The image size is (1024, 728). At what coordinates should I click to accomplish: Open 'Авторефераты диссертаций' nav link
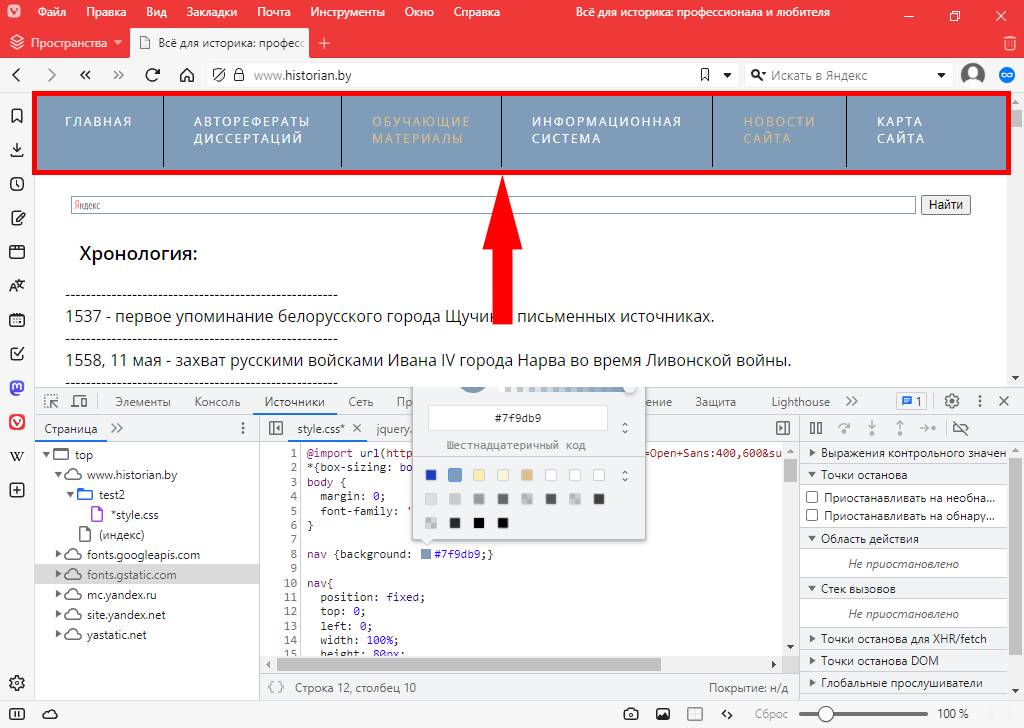coord(252,130)
